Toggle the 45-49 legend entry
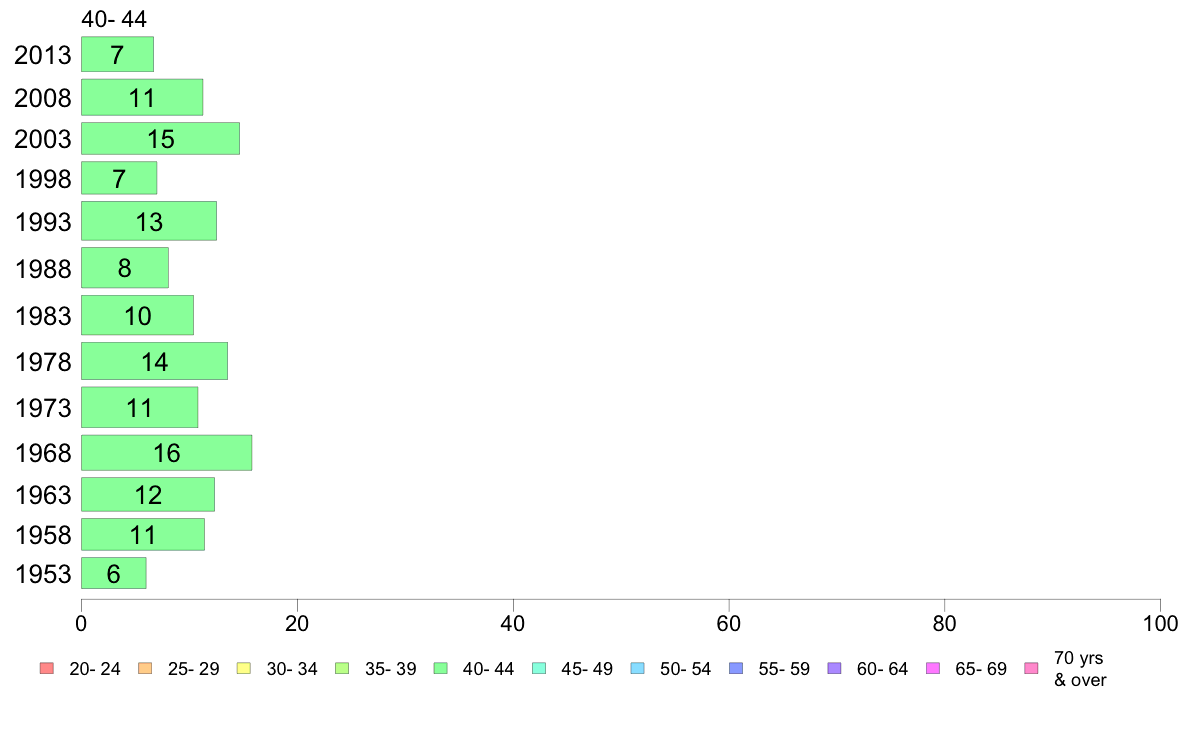Viewport: 1188px width, 736px height. (x=573, y=669)
